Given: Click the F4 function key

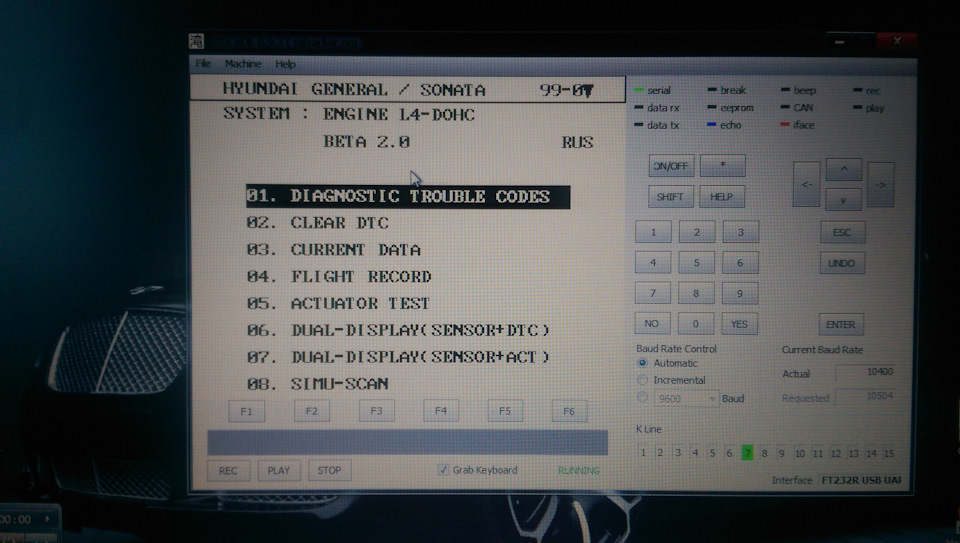Looking at the screenshot, I should (441, 411).
